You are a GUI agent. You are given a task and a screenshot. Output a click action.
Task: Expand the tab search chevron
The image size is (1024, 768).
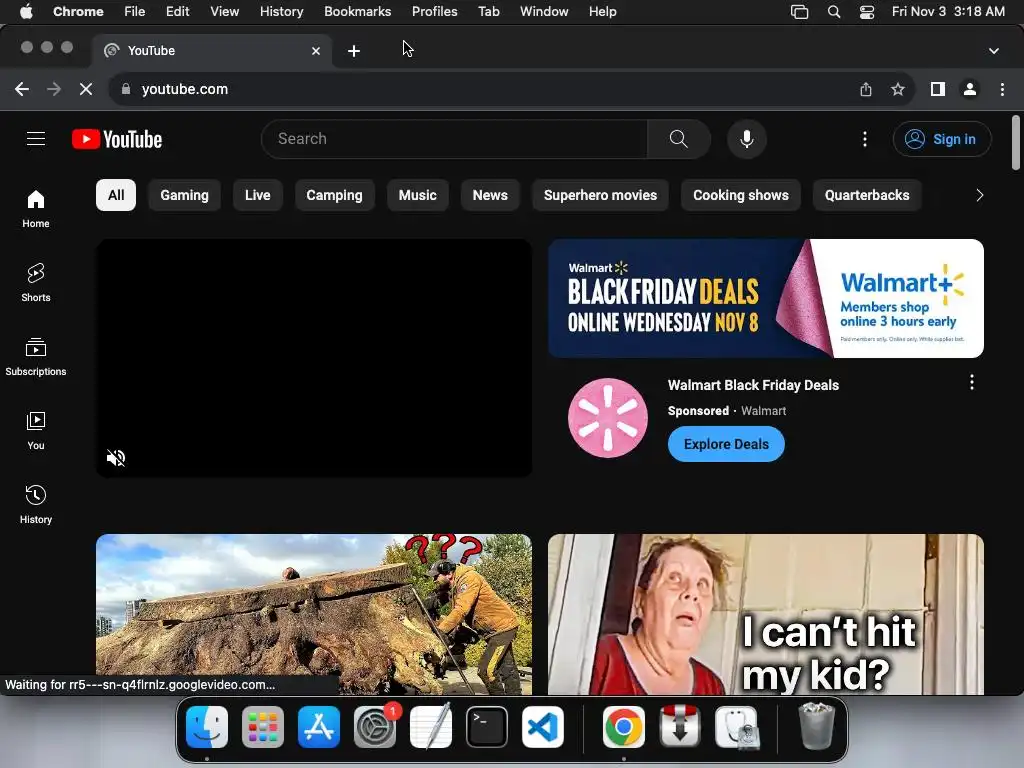coord(994,51)
